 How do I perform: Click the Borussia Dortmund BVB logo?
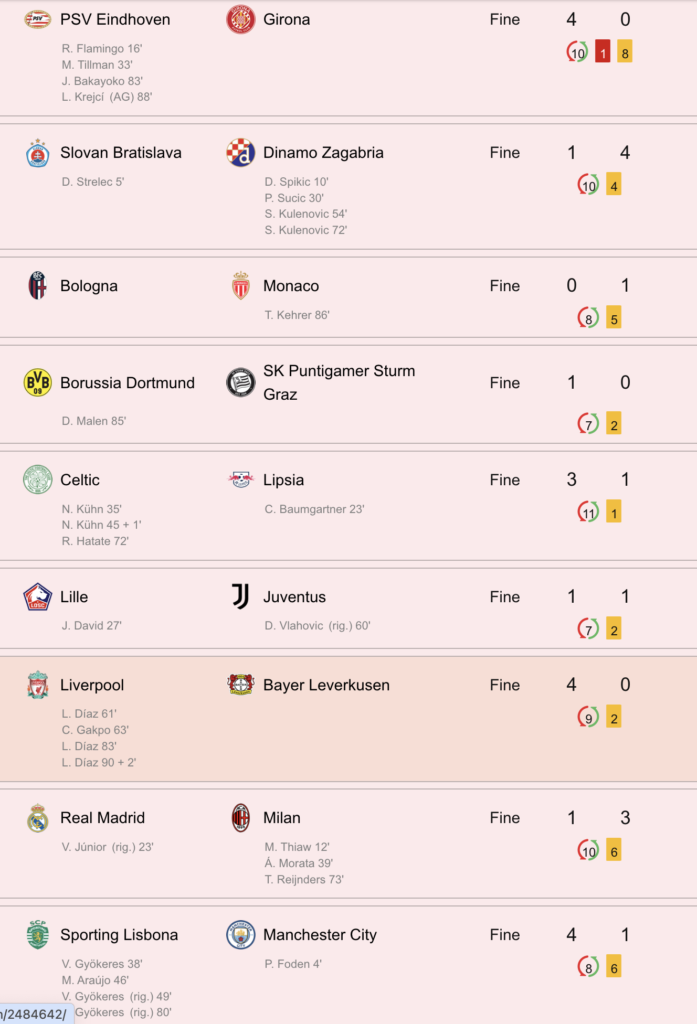click(37, 383)
